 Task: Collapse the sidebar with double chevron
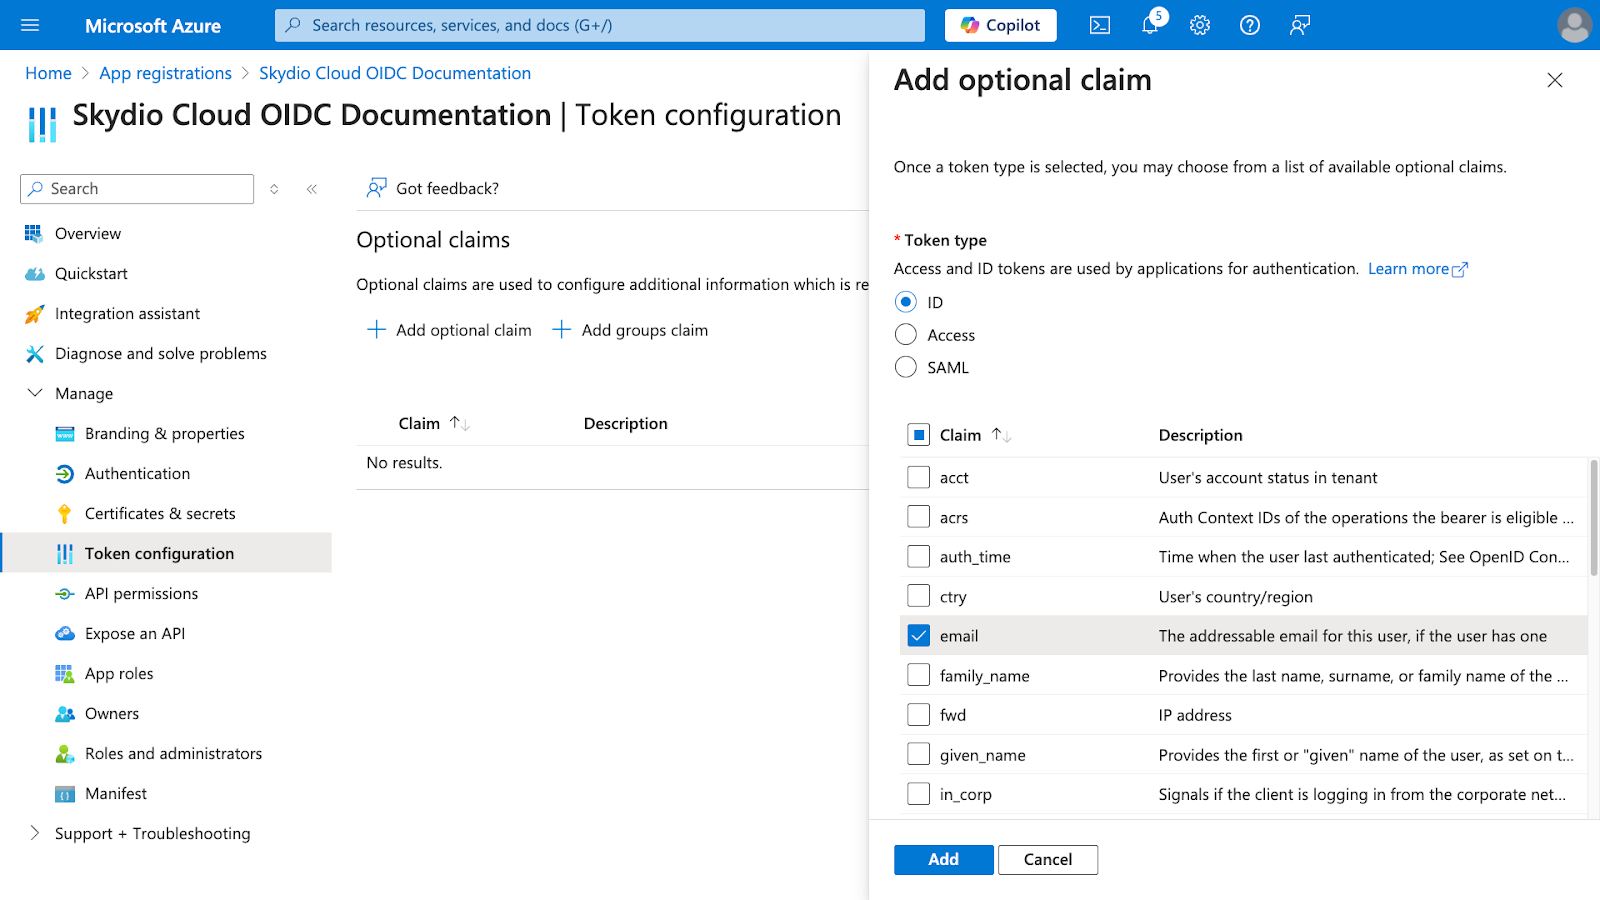tap(312, 189)
